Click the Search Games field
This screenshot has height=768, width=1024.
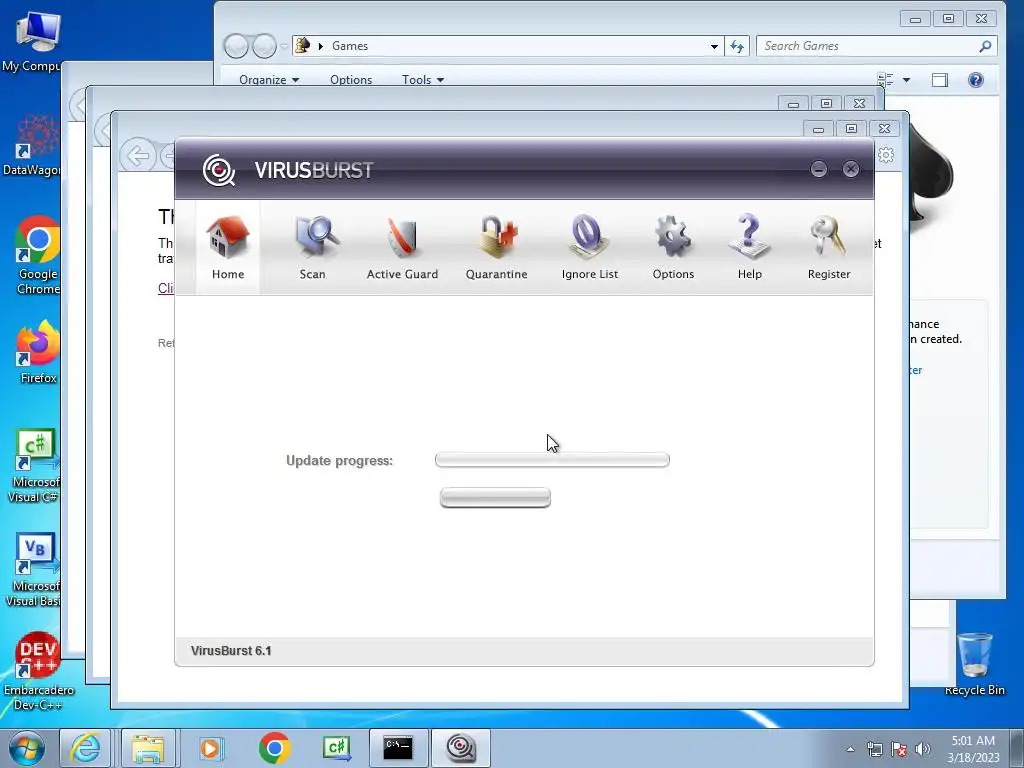(876, 46)
